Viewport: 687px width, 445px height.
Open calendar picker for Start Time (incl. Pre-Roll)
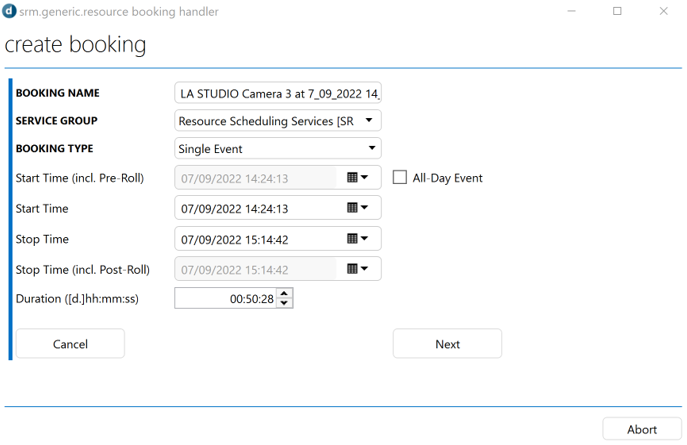(x=358, y=177)
